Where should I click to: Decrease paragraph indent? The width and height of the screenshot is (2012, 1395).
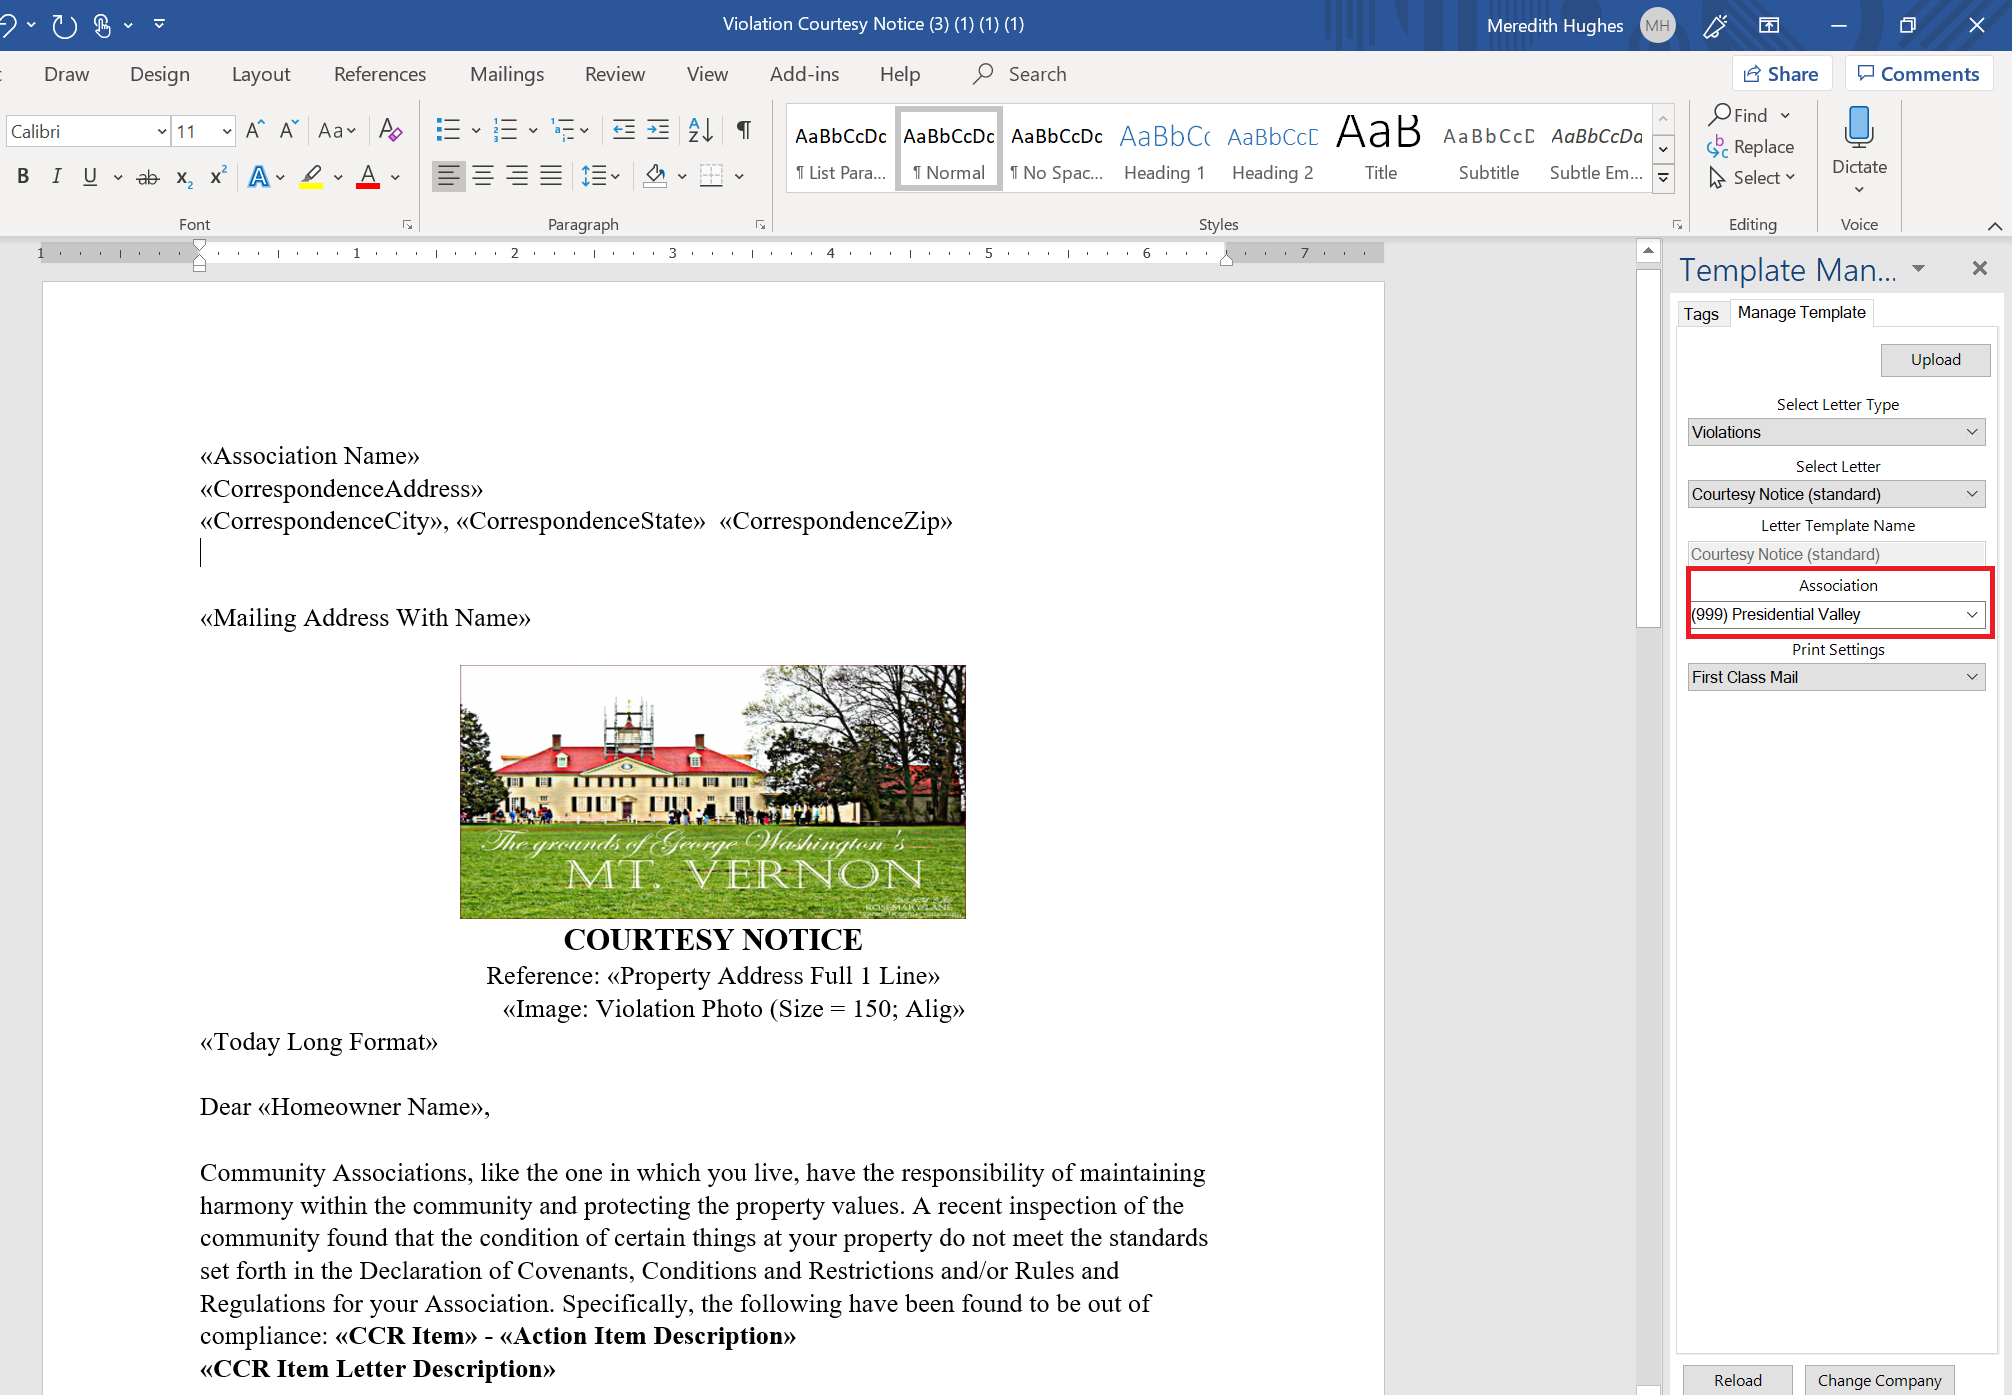point(624,129)
